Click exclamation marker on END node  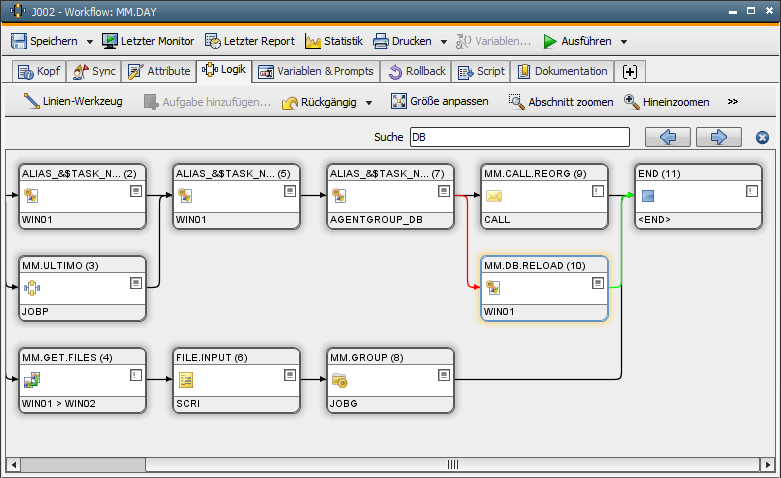click(x=752, y=191)
